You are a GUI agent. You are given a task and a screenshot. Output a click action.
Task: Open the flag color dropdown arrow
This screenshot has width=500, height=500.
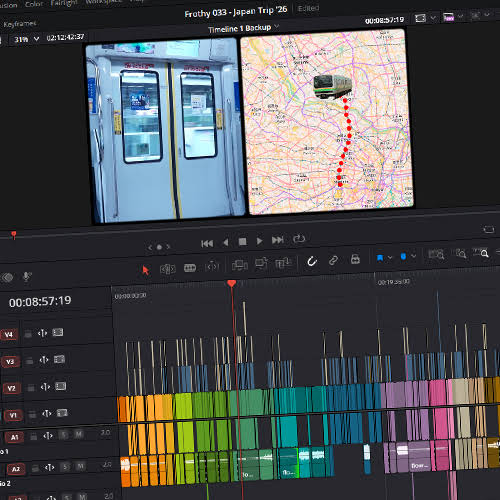[x=390, y=257]
